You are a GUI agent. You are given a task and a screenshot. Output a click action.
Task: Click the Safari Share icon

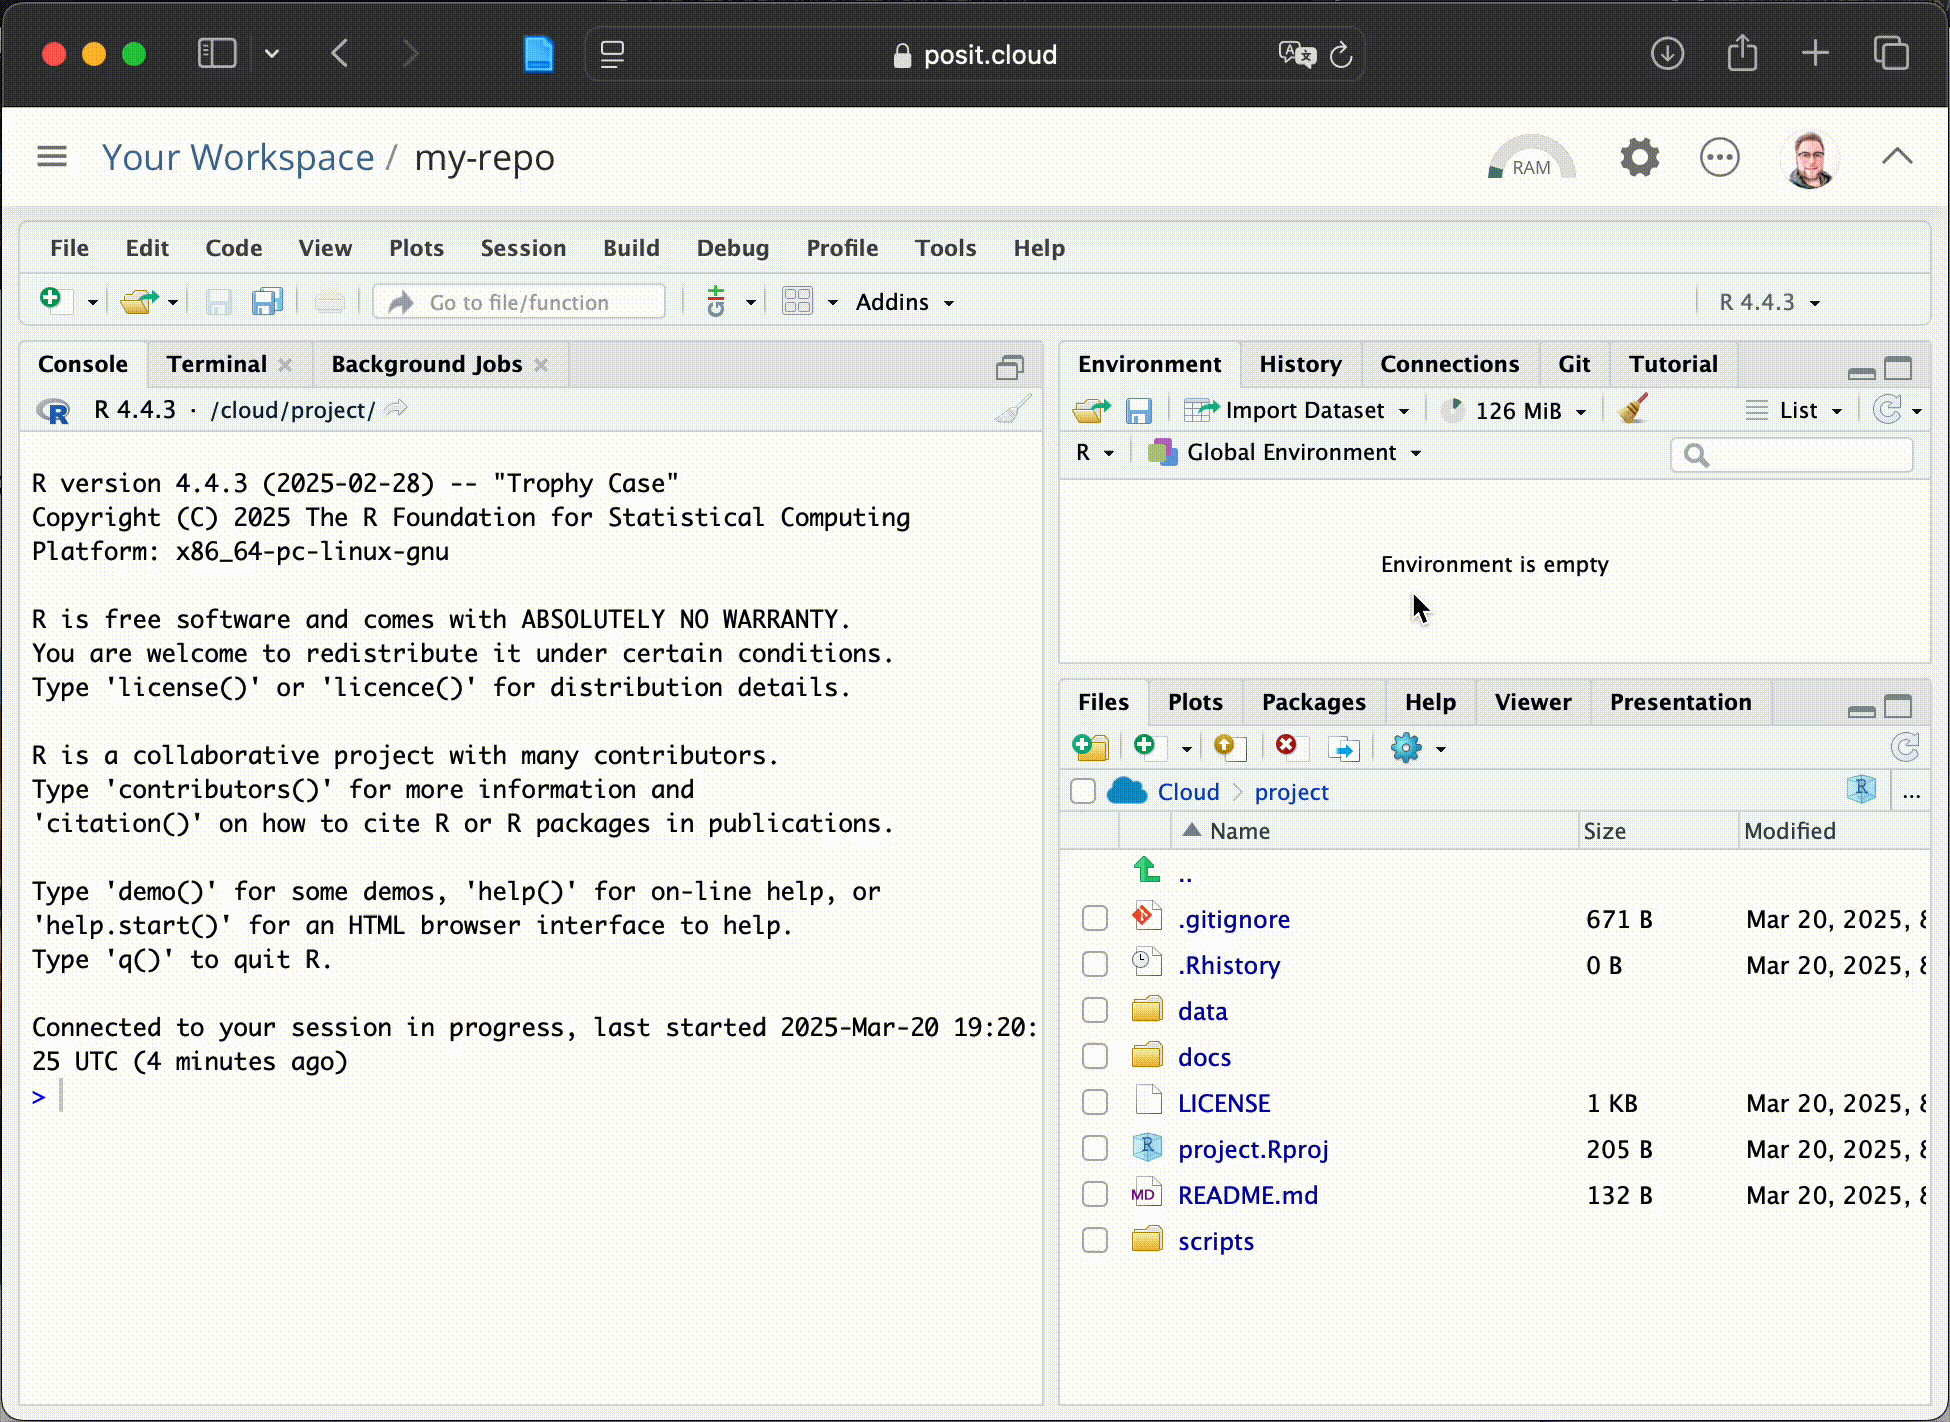[1742, 53]
